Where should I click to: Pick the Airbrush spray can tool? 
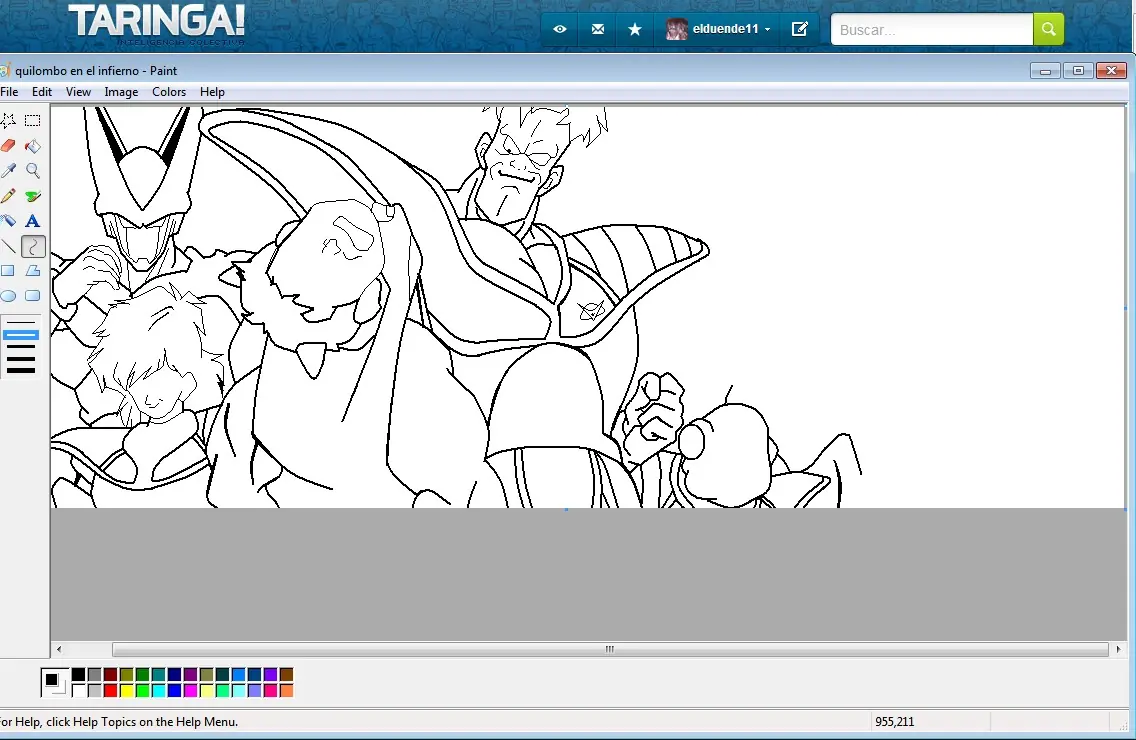pos(9,221)
